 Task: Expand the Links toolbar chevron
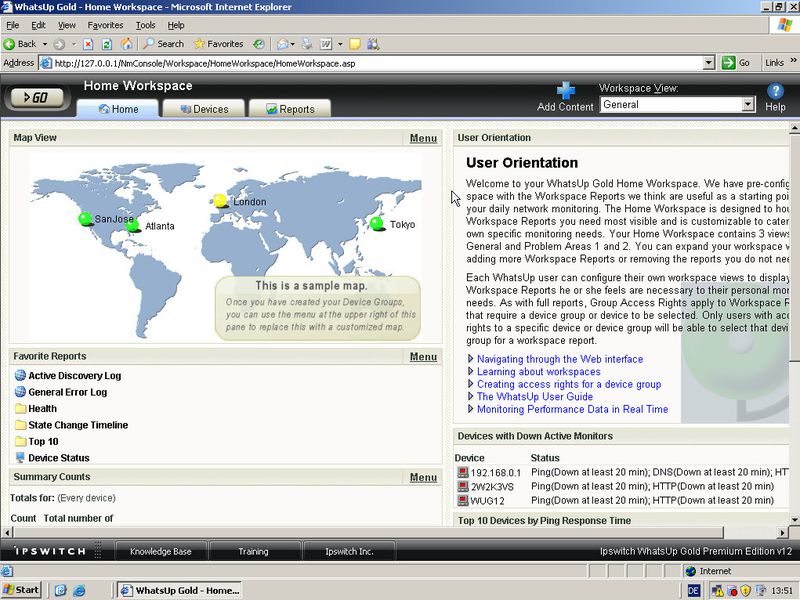tap(793, 61)
